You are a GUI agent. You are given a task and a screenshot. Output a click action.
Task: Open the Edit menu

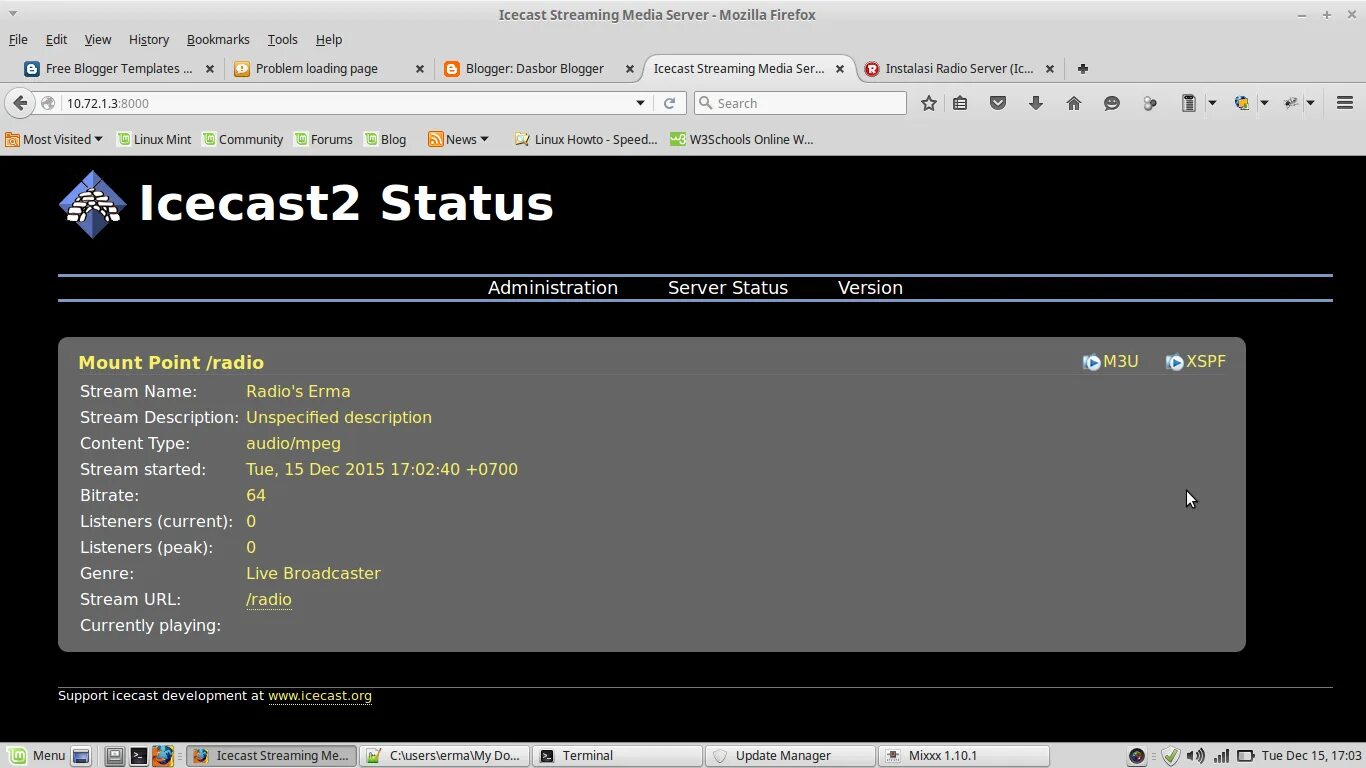(56, 40)
